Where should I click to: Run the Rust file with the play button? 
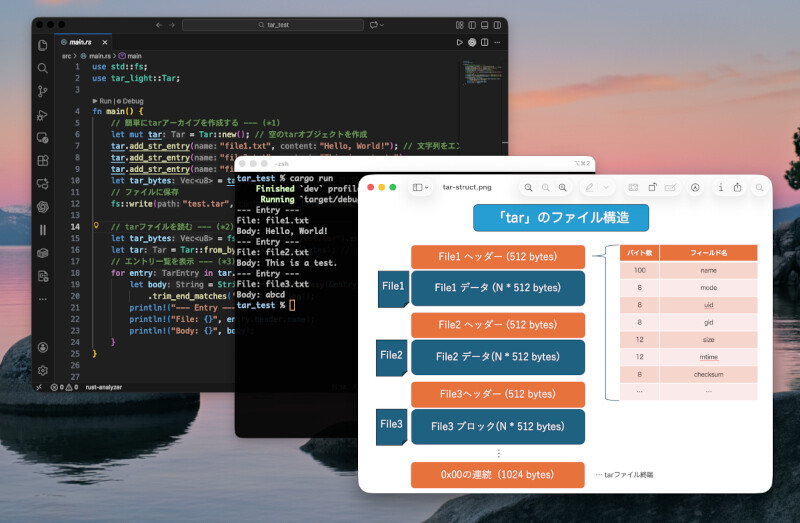(x=460, y=42)
